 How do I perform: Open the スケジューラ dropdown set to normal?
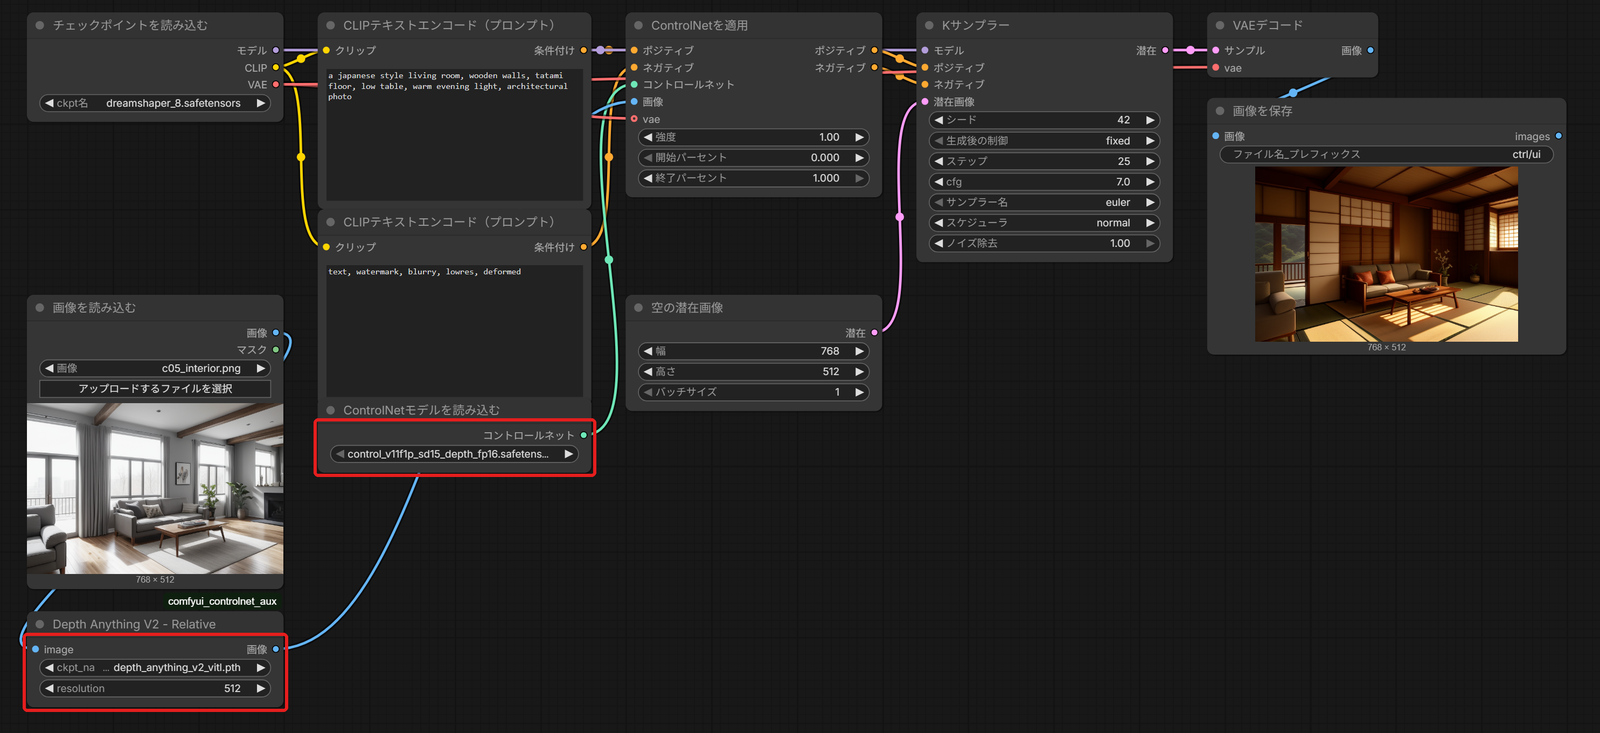1044,223
